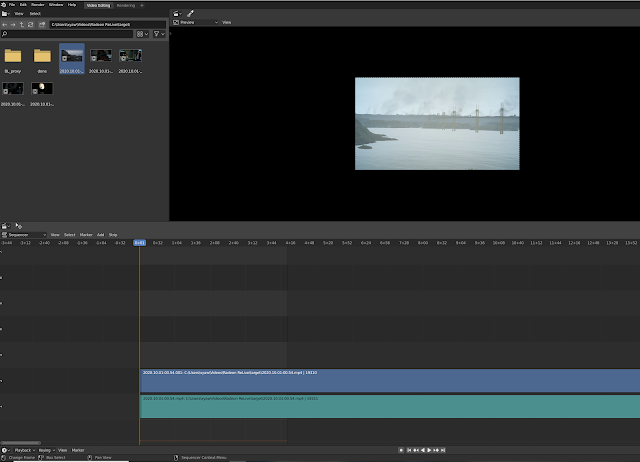Add a new workspace with plus tab

142,5
